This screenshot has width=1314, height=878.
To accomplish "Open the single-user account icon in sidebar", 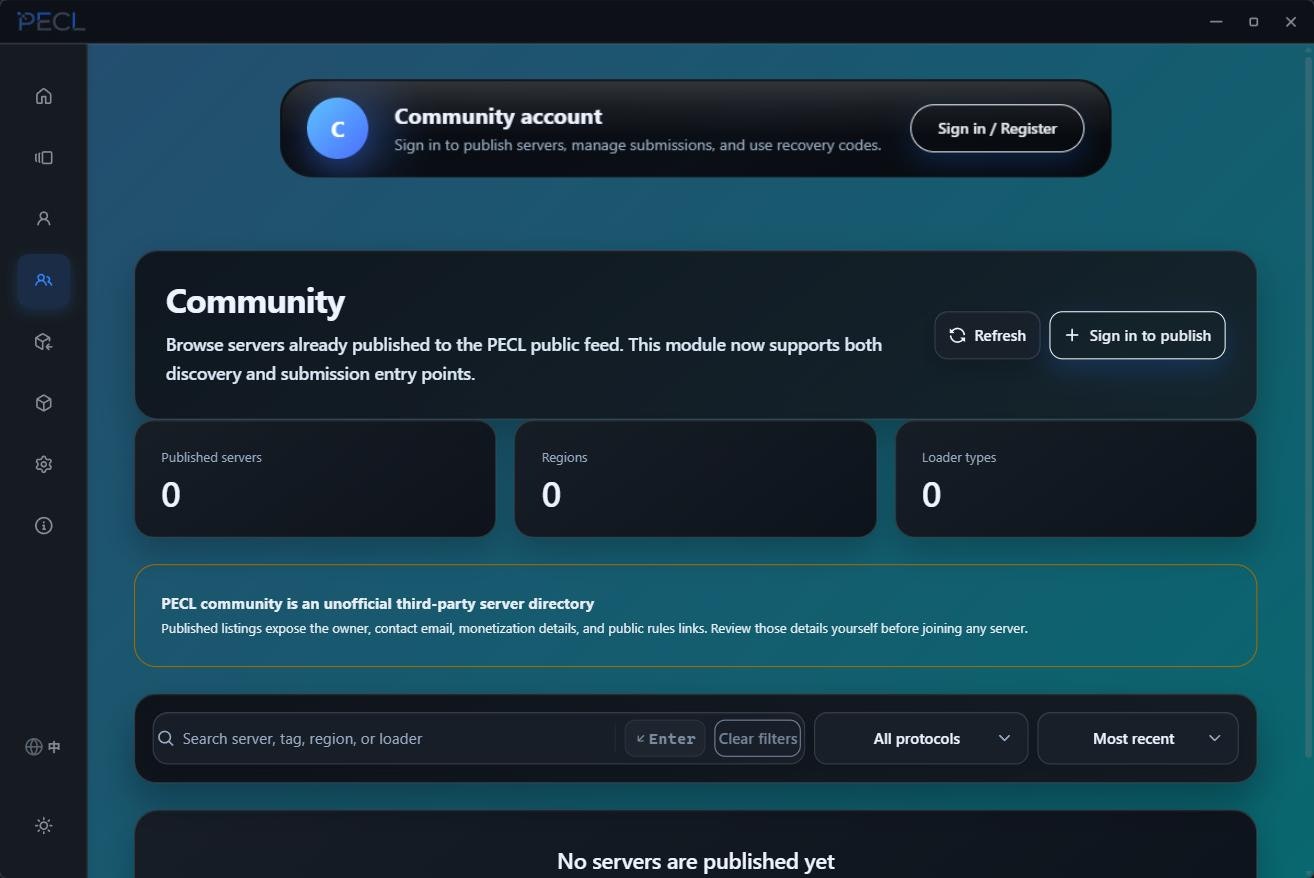I will coord(43,218).
